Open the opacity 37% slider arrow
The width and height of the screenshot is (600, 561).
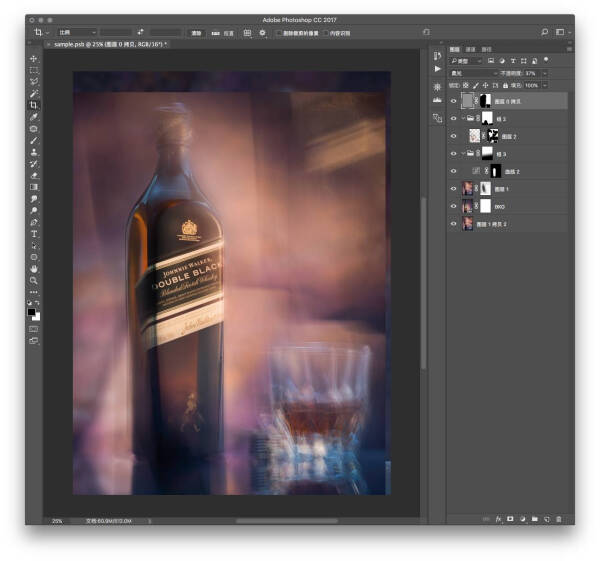point(545,73)
